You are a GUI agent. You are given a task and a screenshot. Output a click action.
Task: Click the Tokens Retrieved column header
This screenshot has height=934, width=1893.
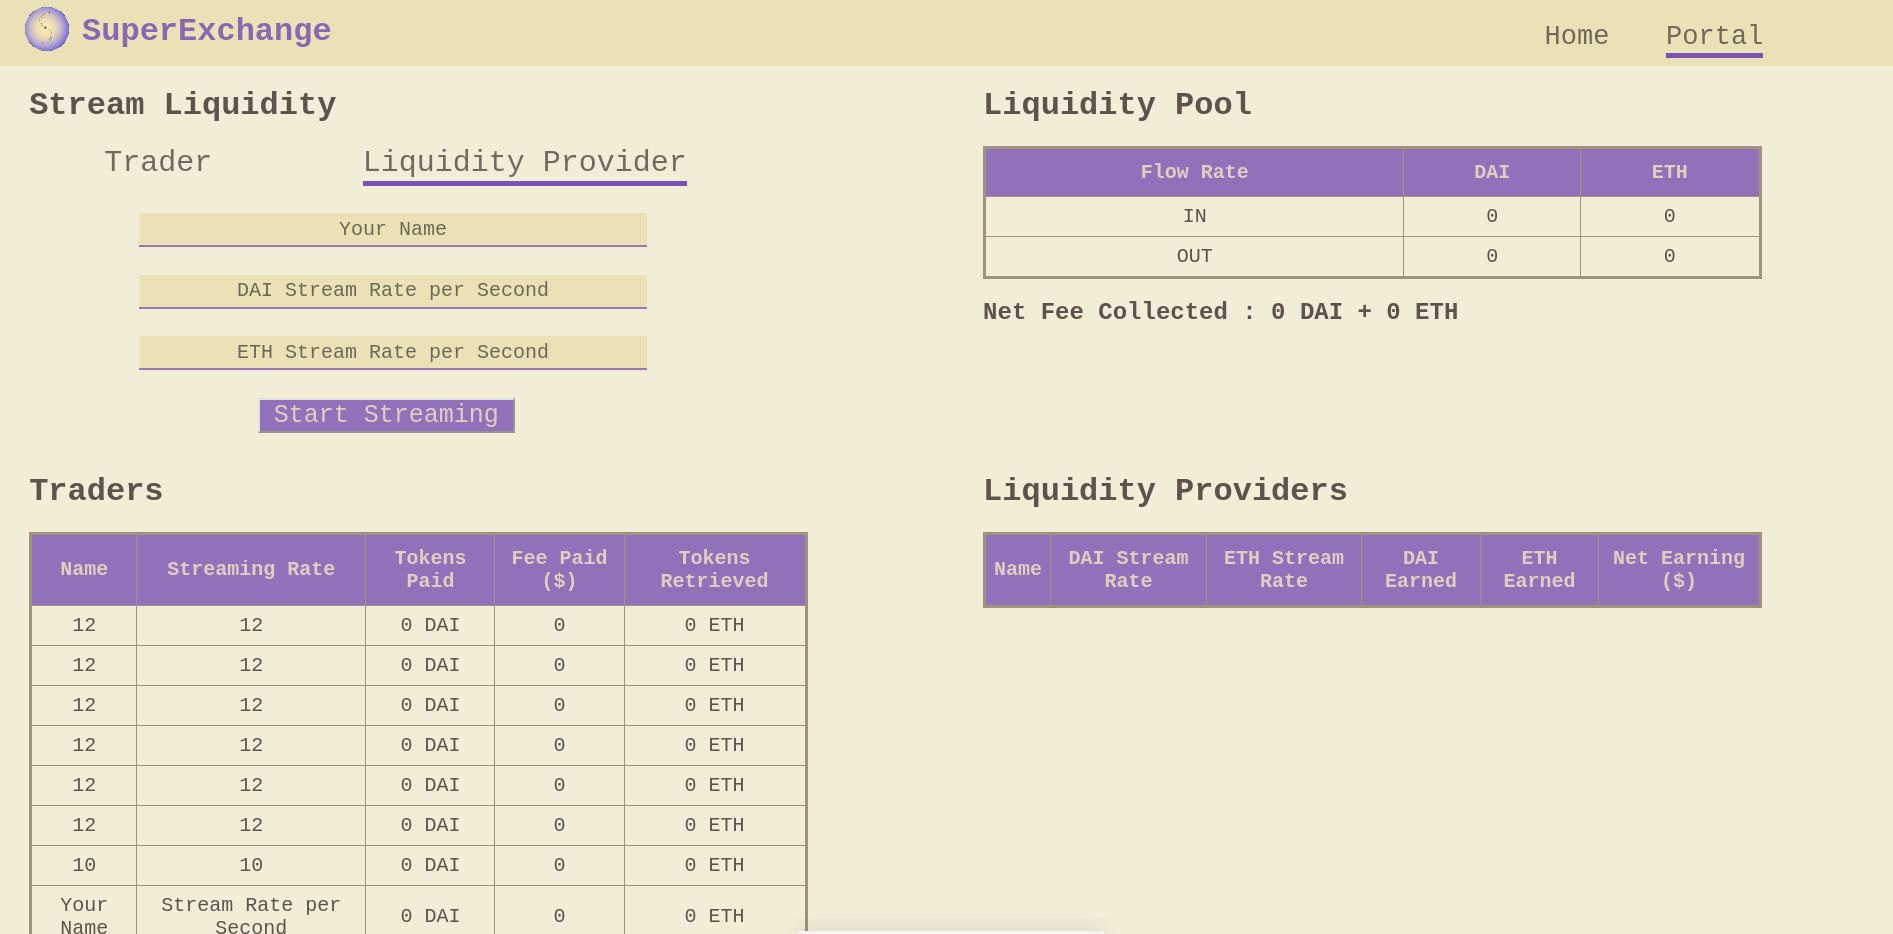point(714,569)
